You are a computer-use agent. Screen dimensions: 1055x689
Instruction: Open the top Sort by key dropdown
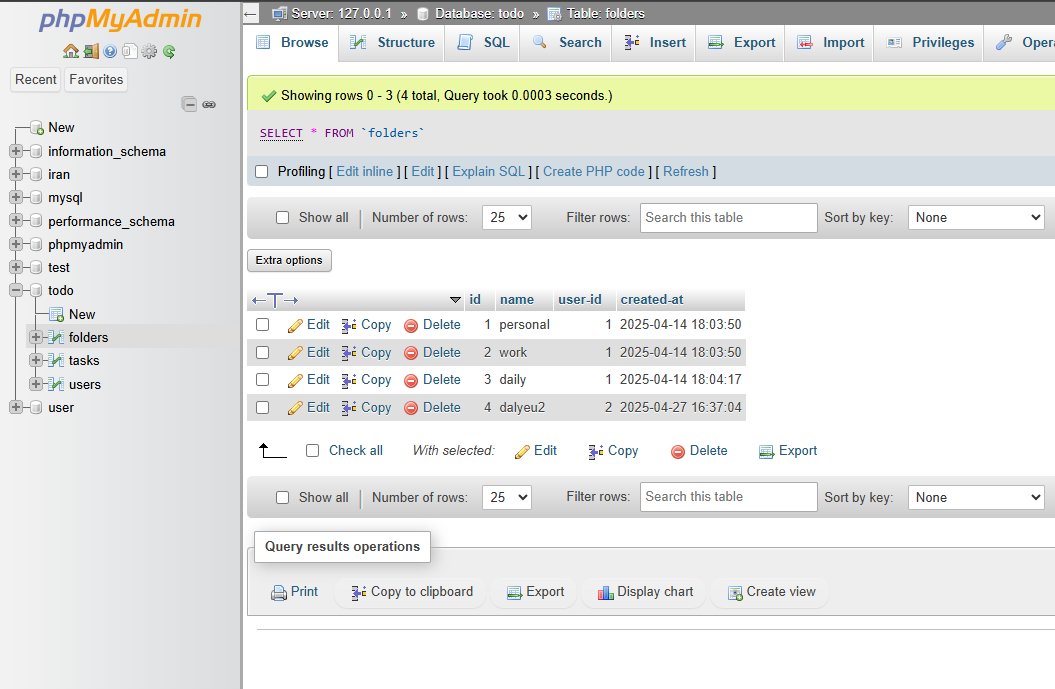(976, 217)
